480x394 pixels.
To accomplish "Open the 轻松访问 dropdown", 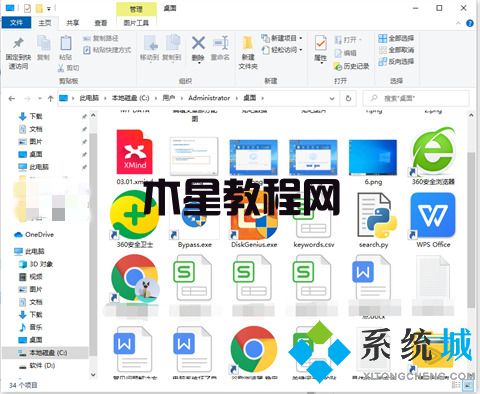I will 282,50.
